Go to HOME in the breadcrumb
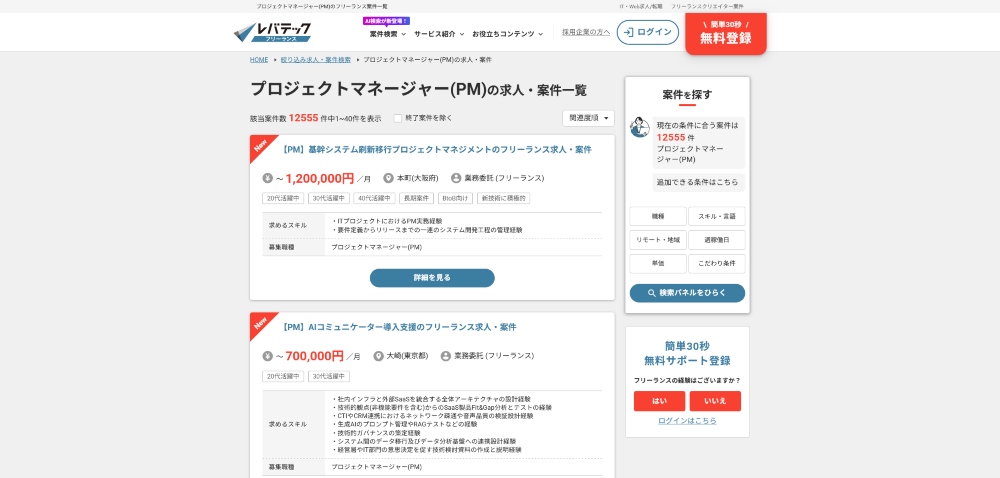 pos(259,59)
